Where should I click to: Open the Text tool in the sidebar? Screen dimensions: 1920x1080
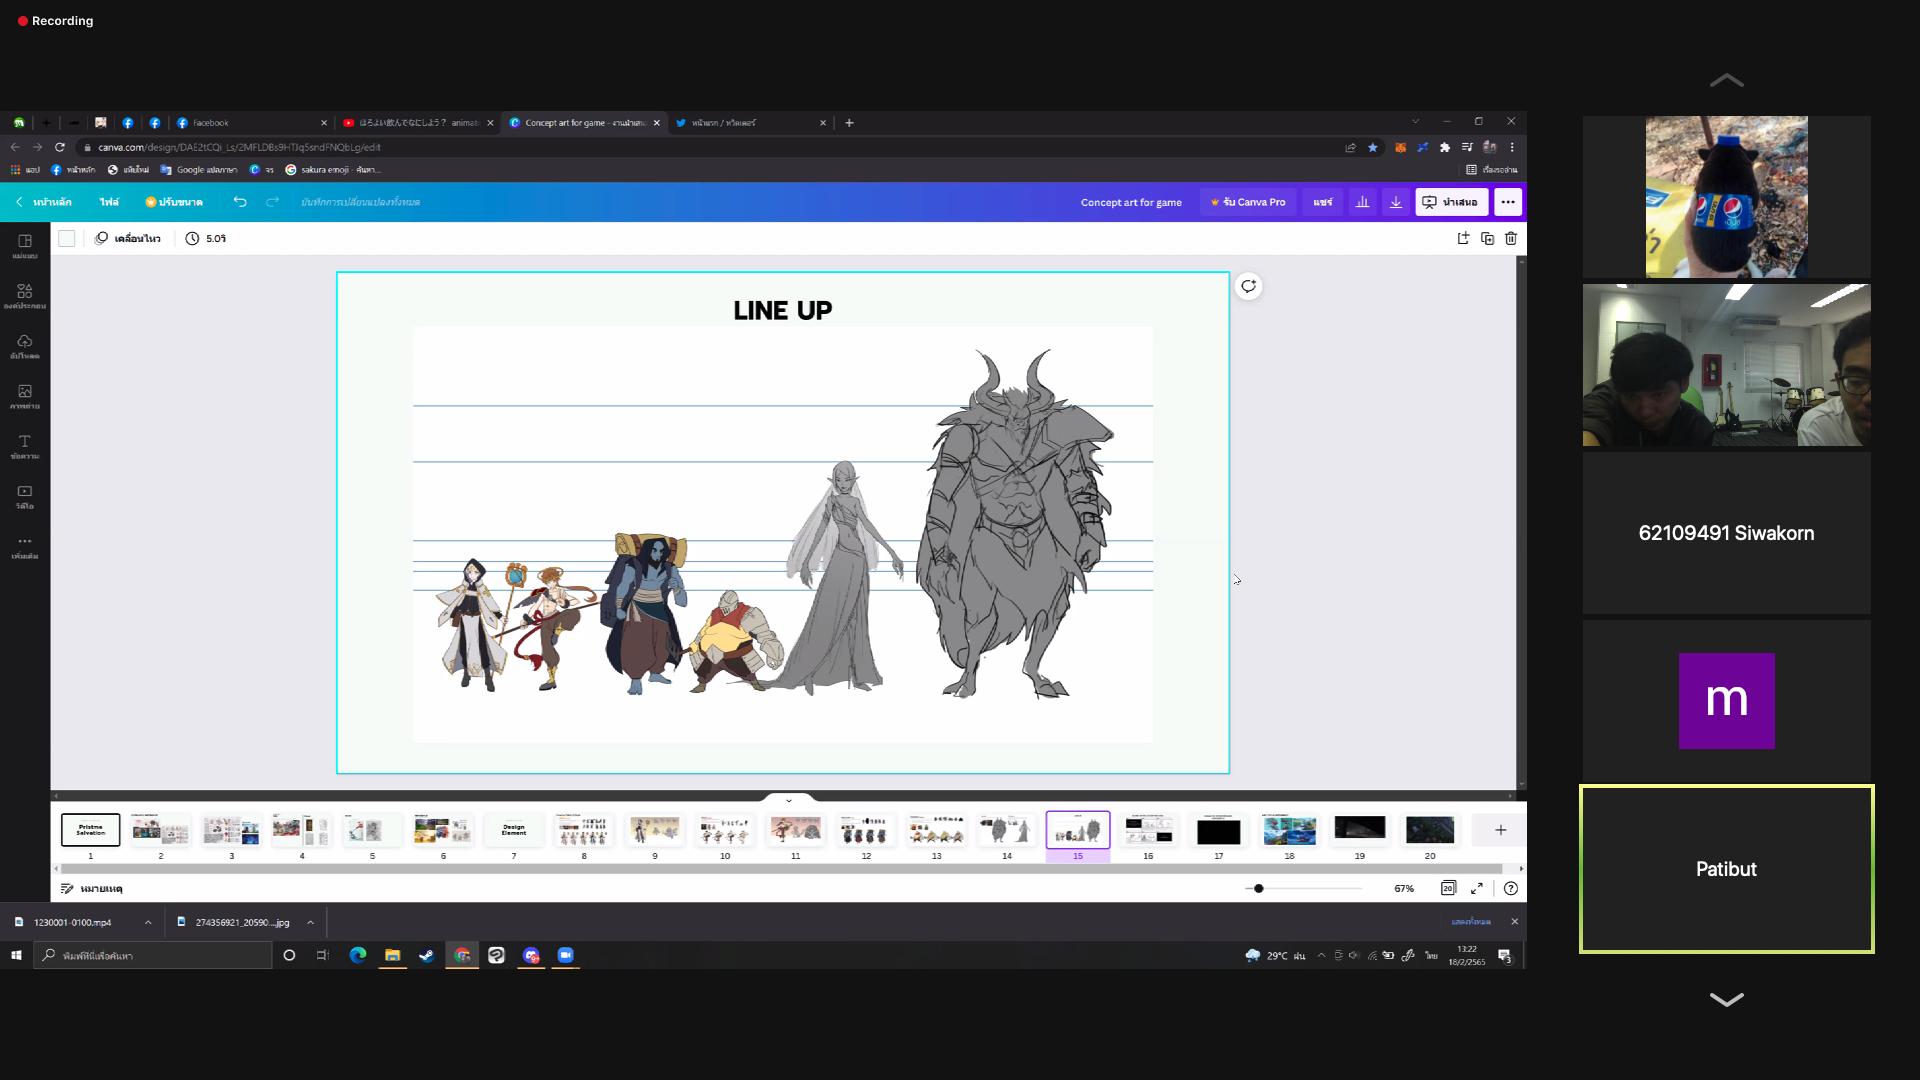point(25,446)
